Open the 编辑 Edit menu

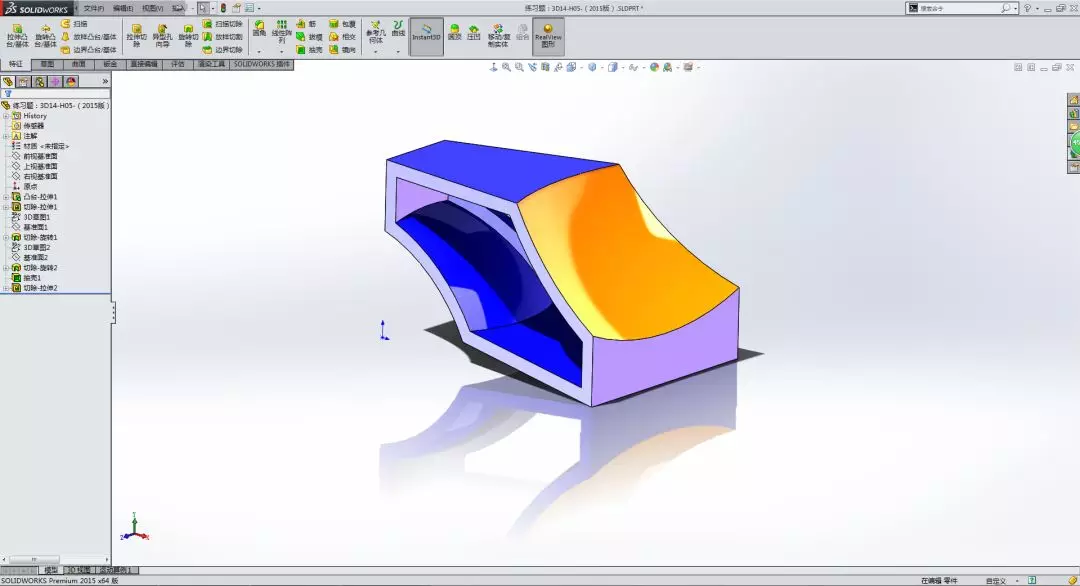tap(123, 8)
